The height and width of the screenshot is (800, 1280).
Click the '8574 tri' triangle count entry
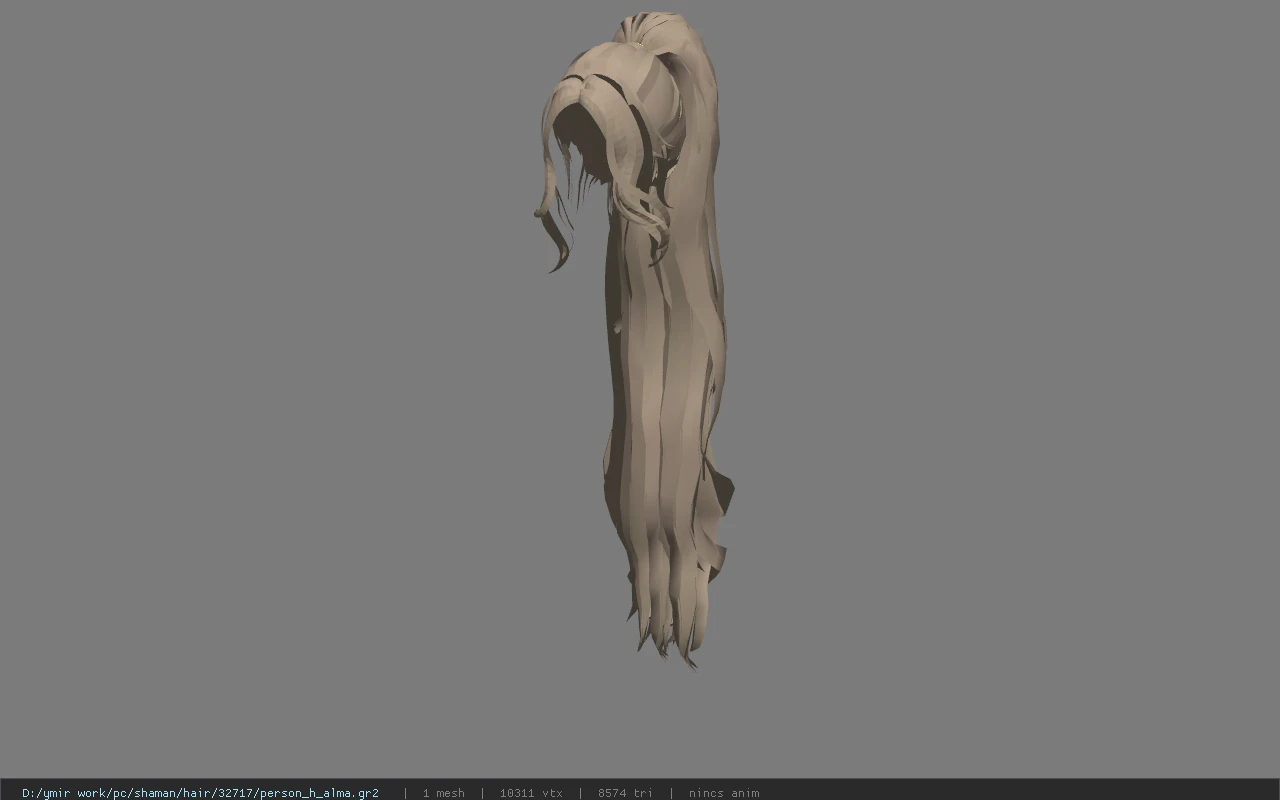coord(625,793)
